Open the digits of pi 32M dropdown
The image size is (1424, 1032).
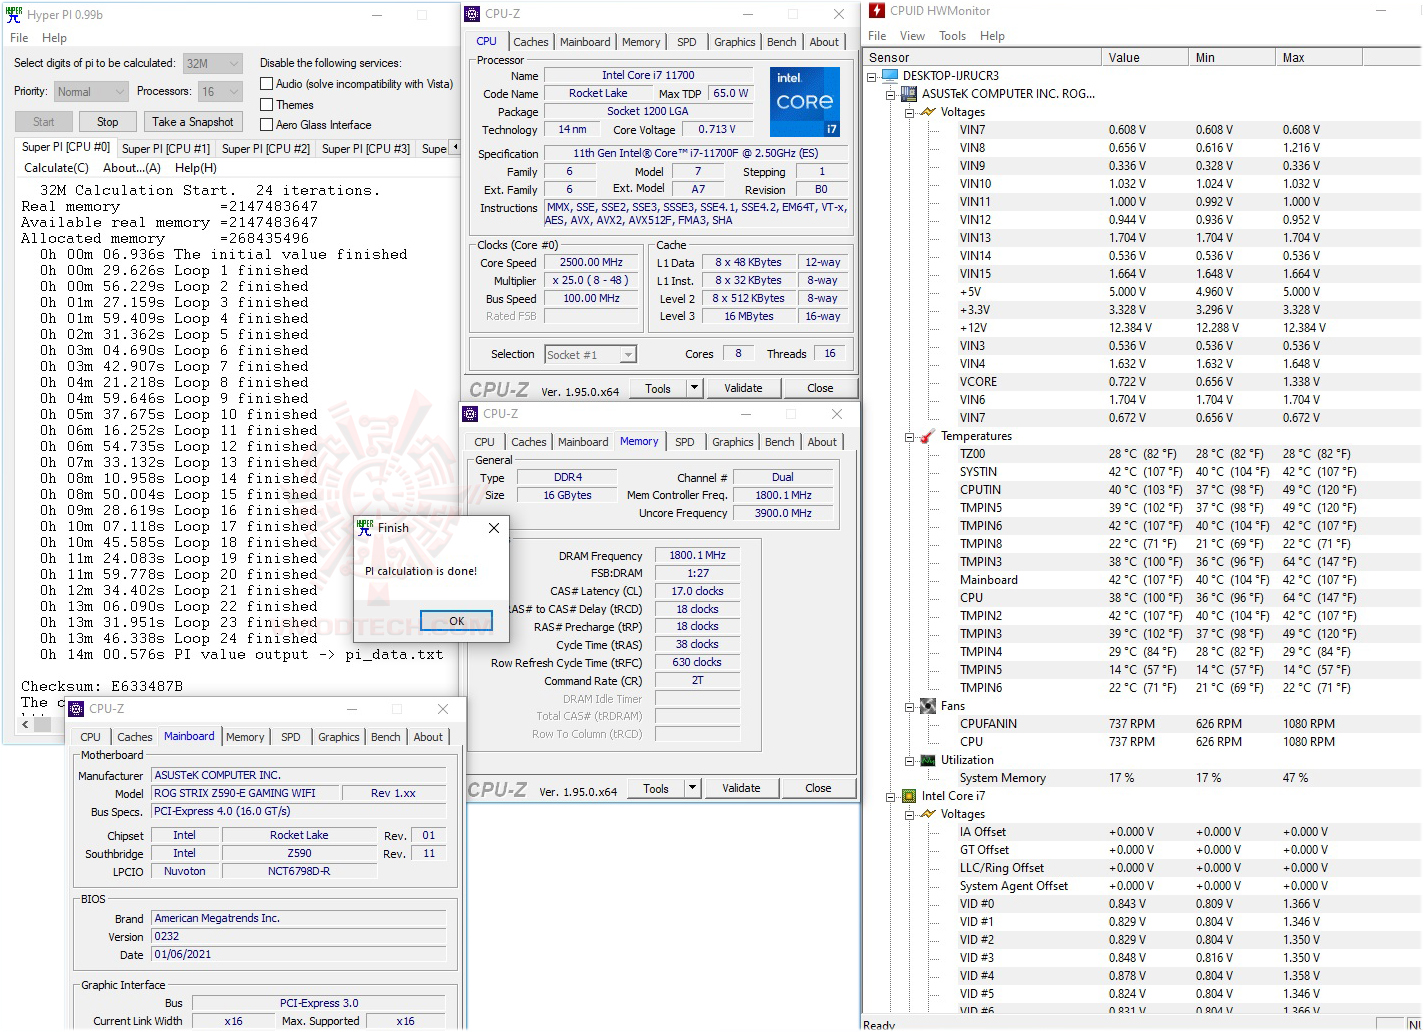click(213, 63)
